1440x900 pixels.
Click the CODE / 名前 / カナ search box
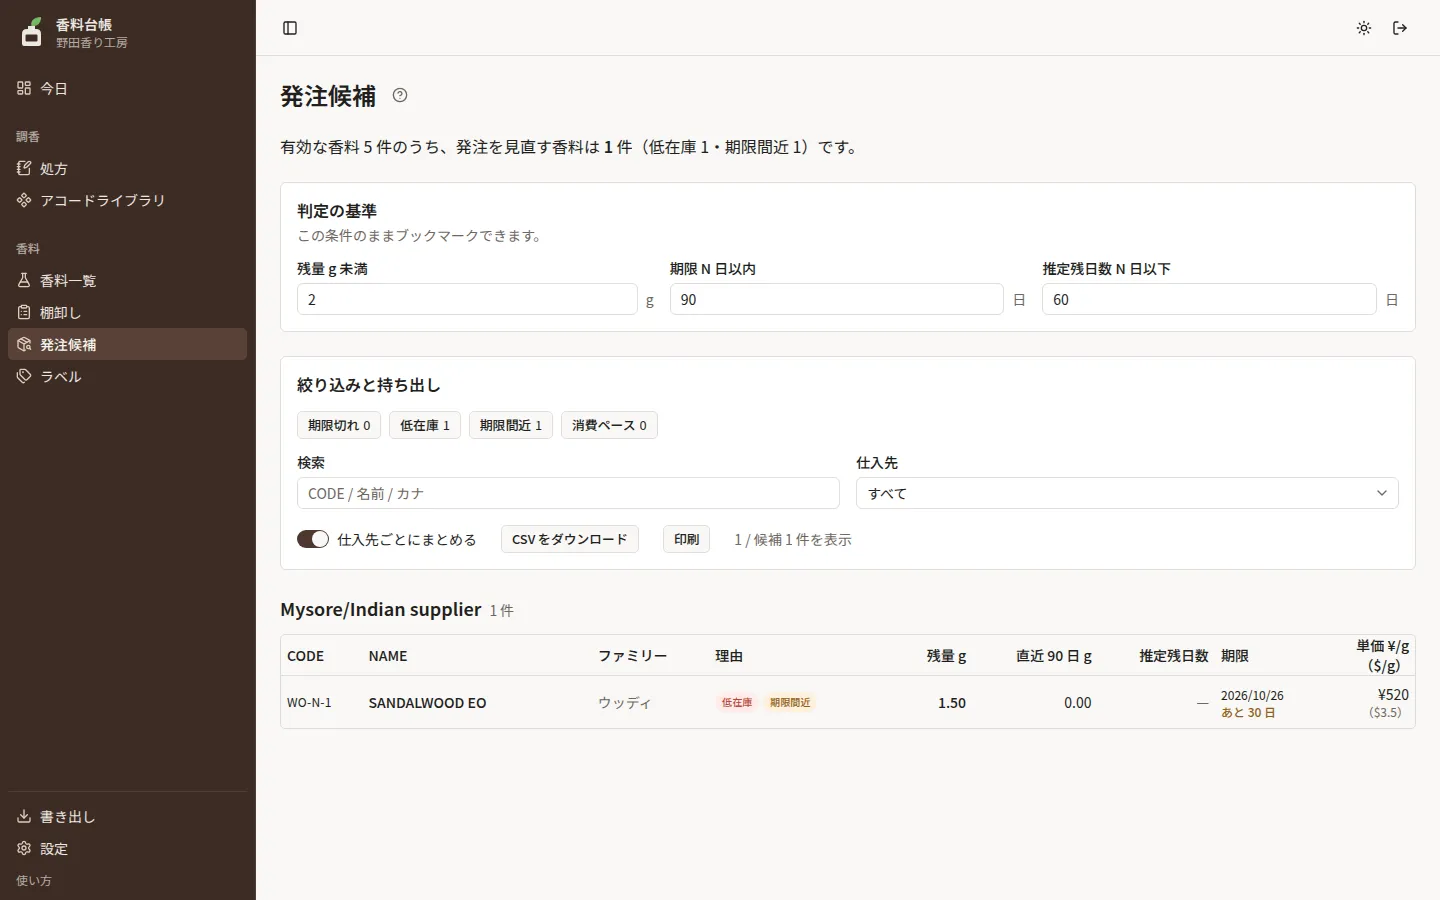(568, 493)
